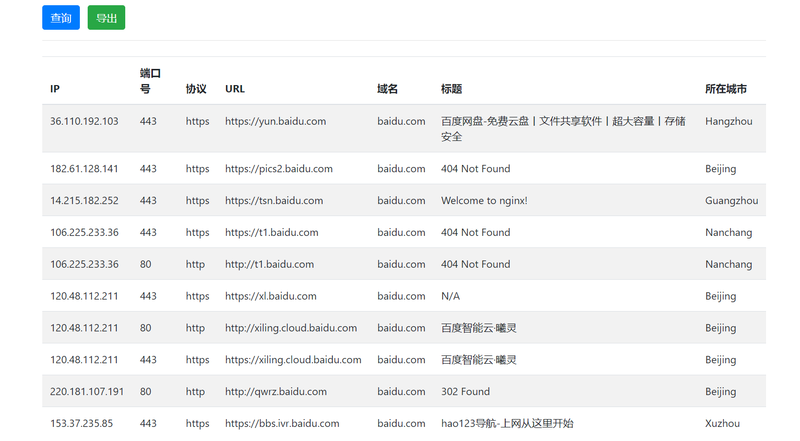Click the green 导出 export button

pos(106,18)
